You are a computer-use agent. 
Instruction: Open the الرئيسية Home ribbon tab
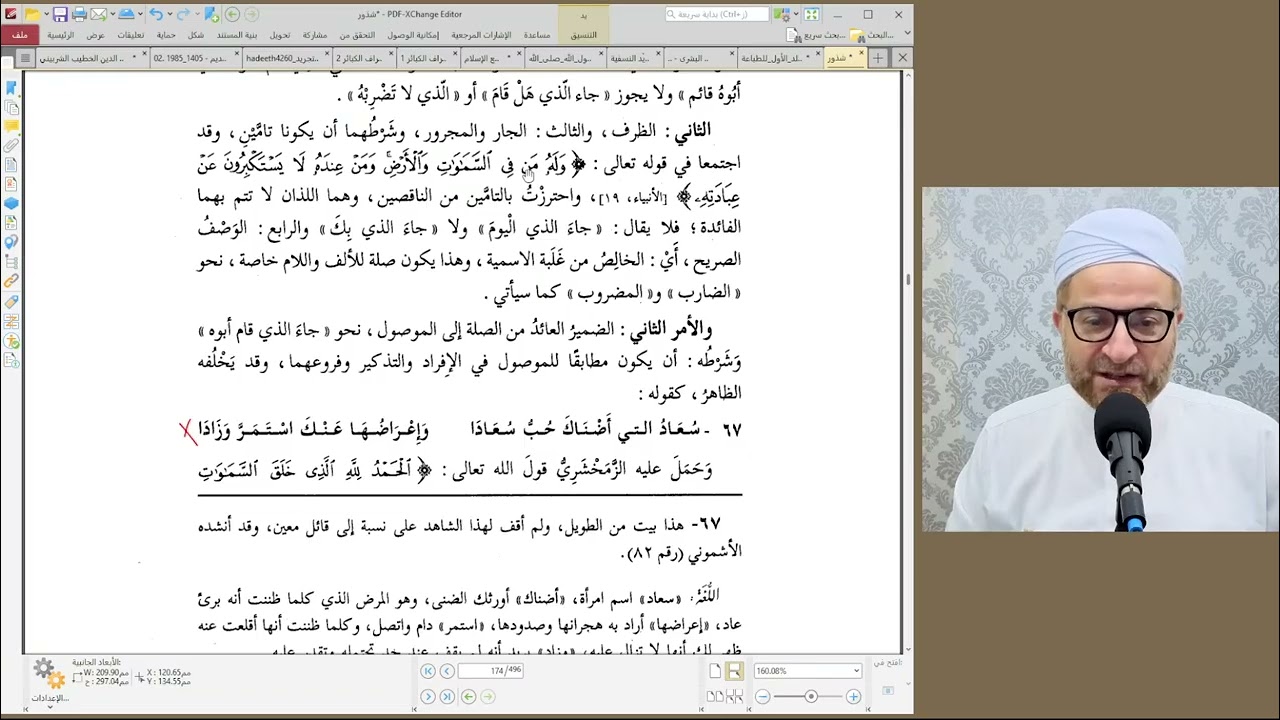coord(60,35)
